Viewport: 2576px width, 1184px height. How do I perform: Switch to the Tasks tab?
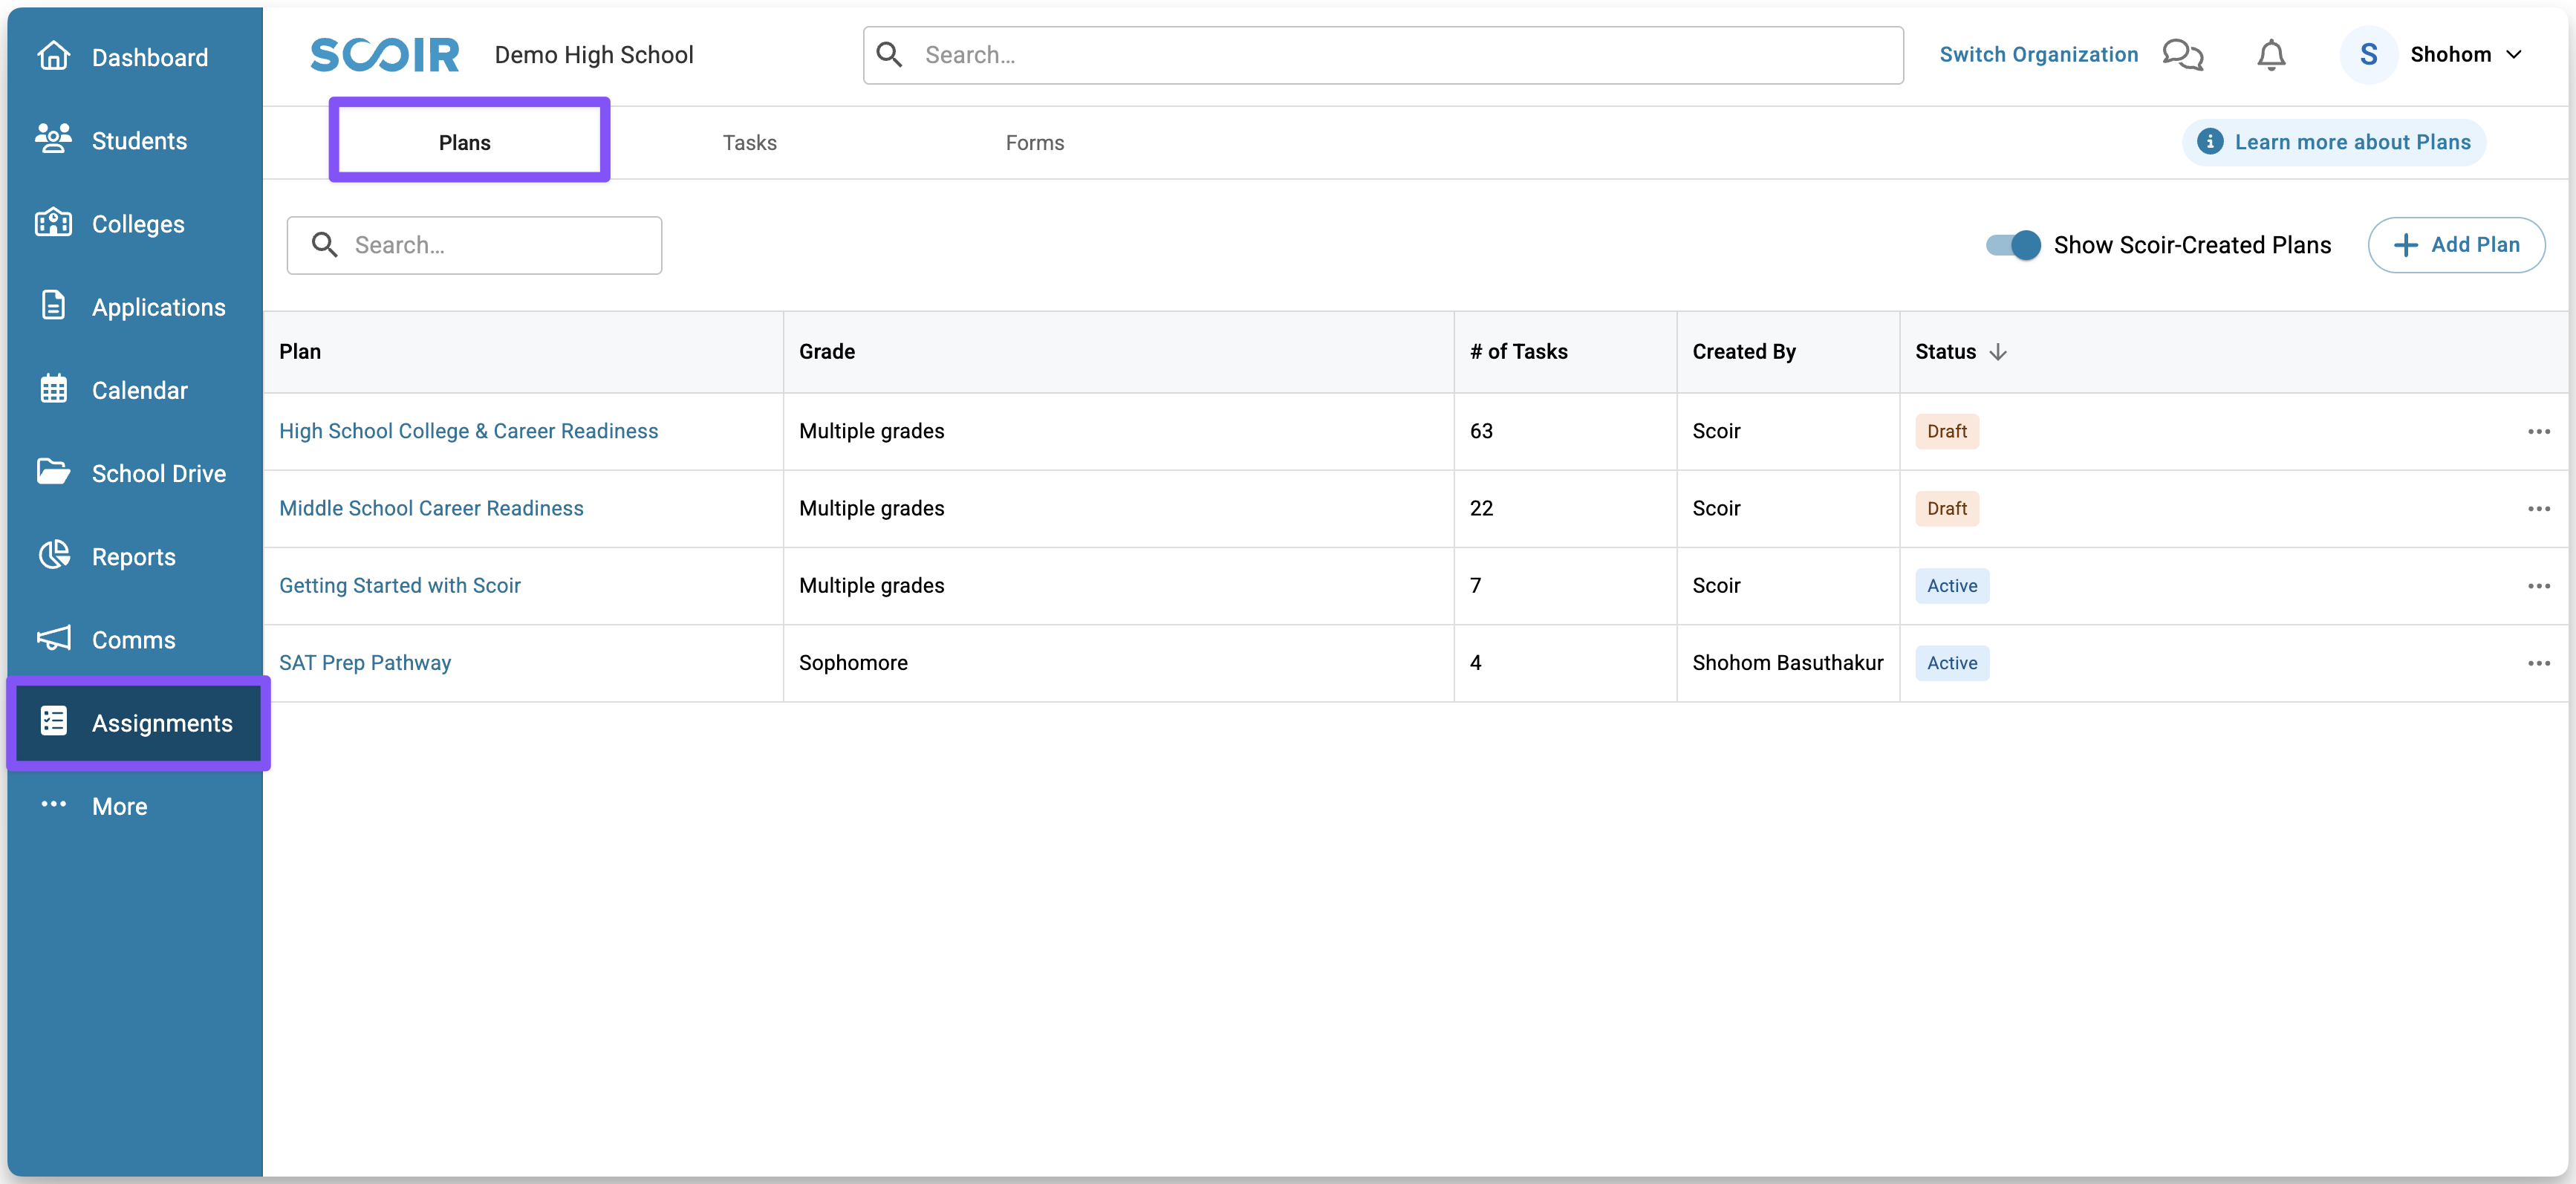click(x=749, y=143)
